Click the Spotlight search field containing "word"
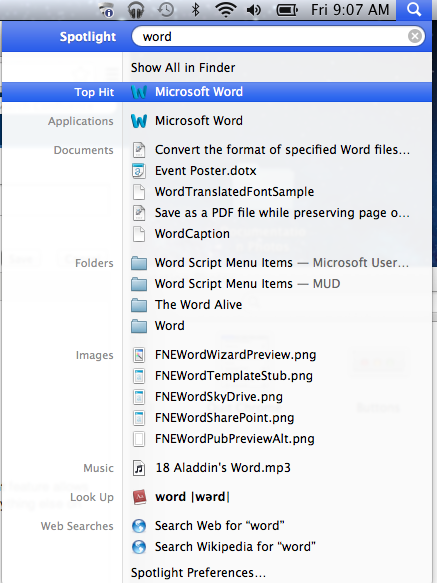This screenshot has height=583, width=437. pos(278,36)
